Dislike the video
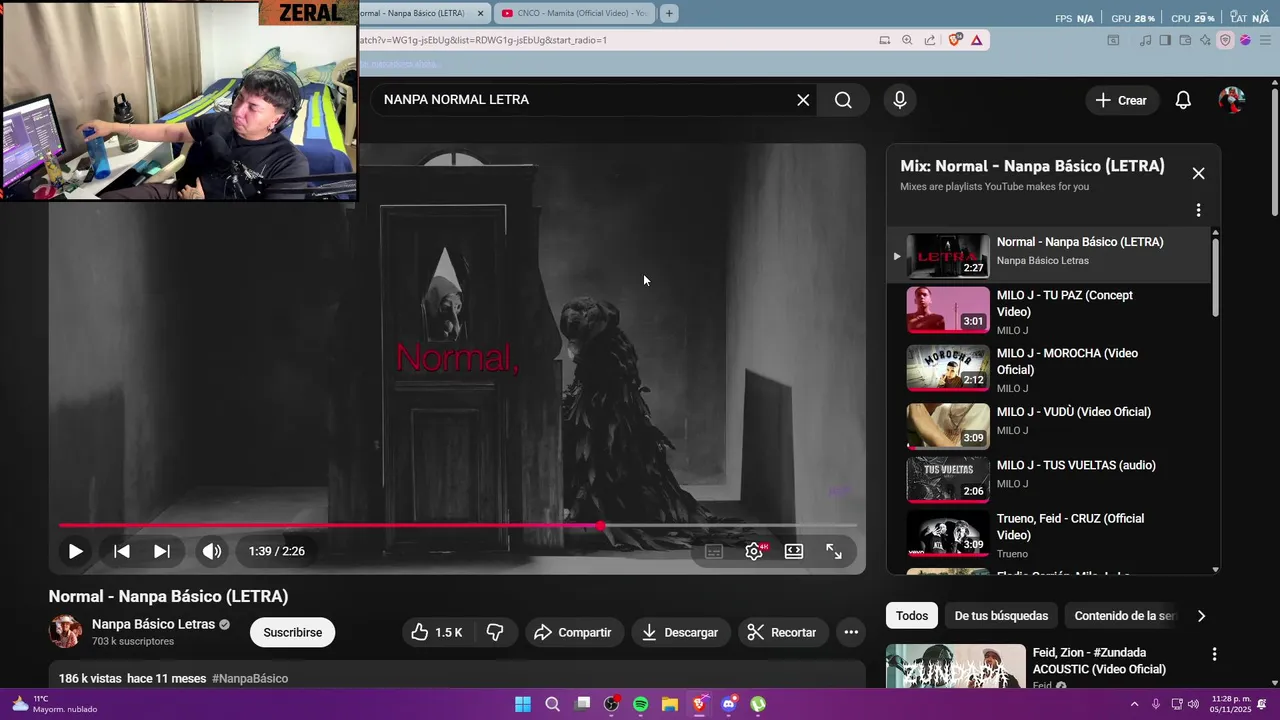 coord(495,632)
